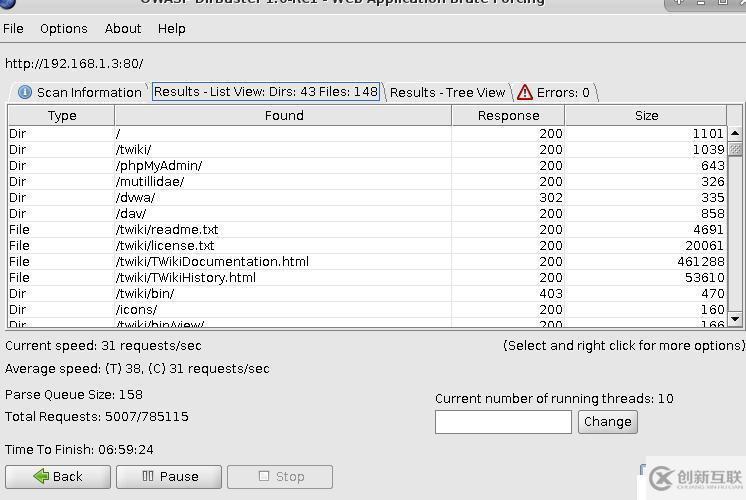
Task: Click the scrollbar up arrow
Action: pyautogui.click(x=735, y=134)
